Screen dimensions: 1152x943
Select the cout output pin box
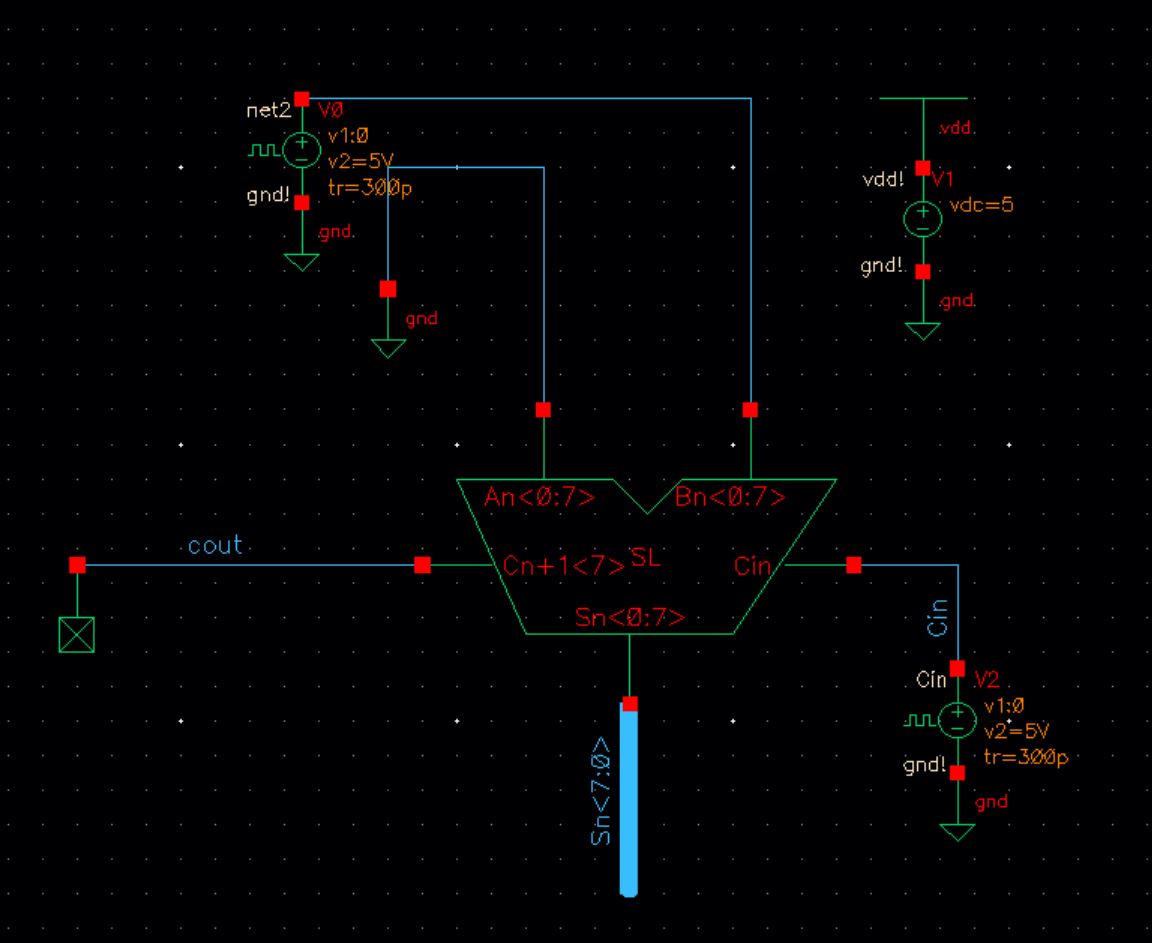[77, 635]
